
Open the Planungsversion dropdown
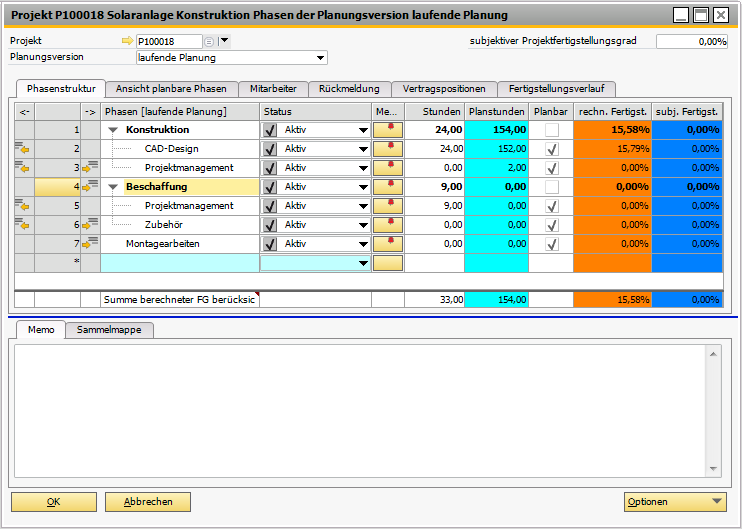(320, 58)
